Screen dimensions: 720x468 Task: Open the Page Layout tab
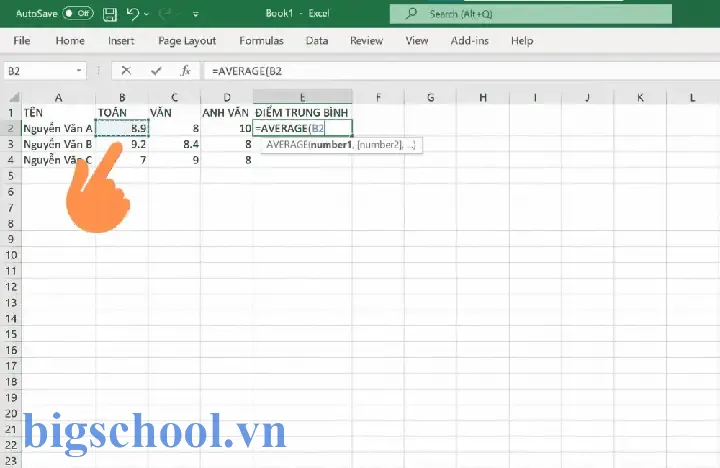(x=187, y=41)
